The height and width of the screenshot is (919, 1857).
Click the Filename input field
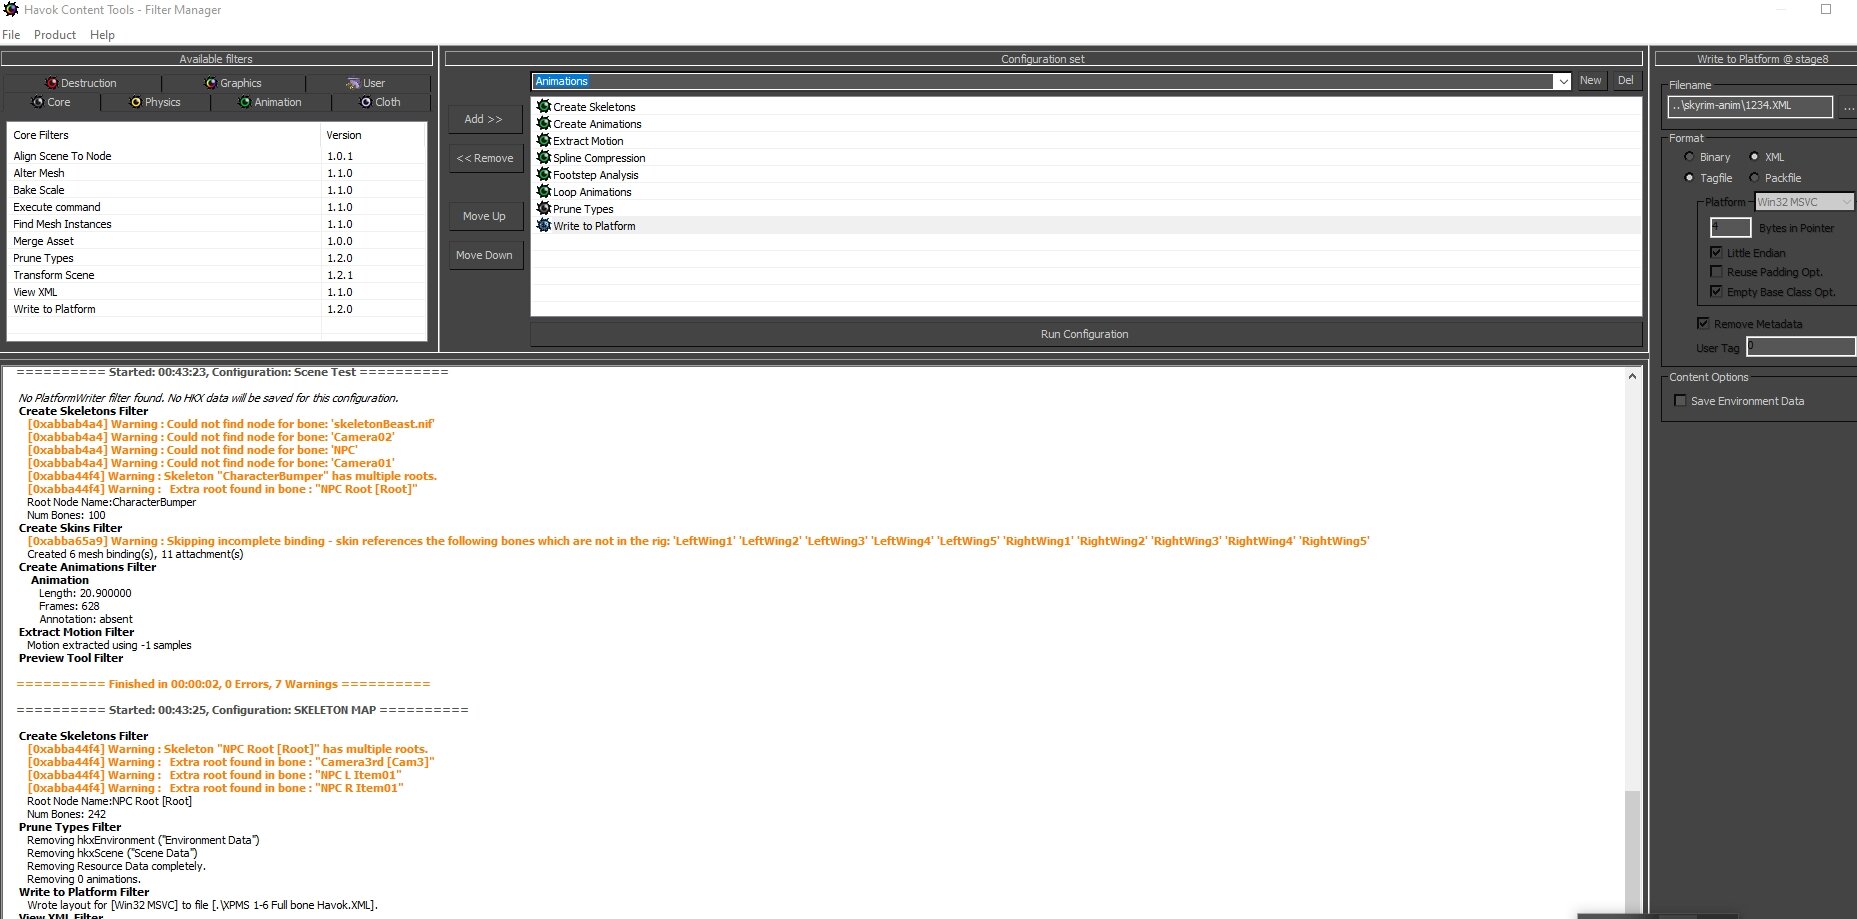1750,106
